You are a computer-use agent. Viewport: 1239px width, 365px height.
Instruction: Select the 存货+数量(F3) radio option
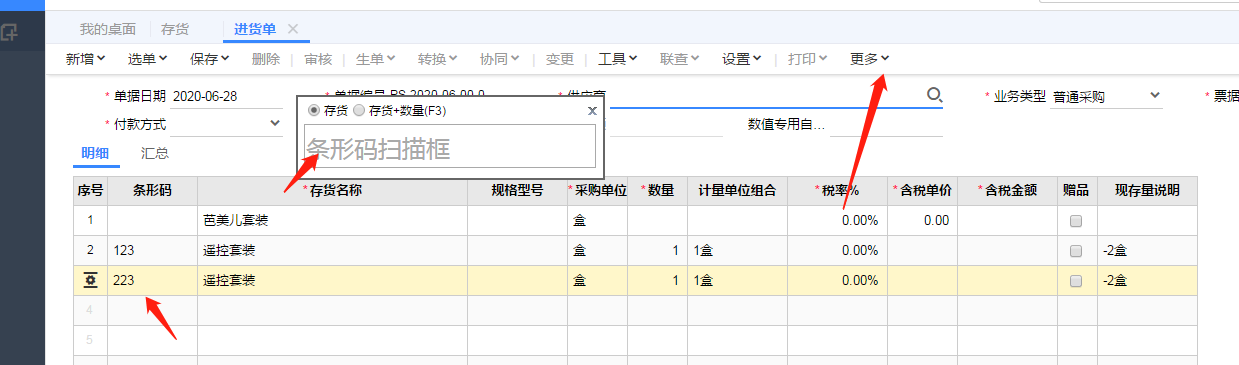point(360,110)
